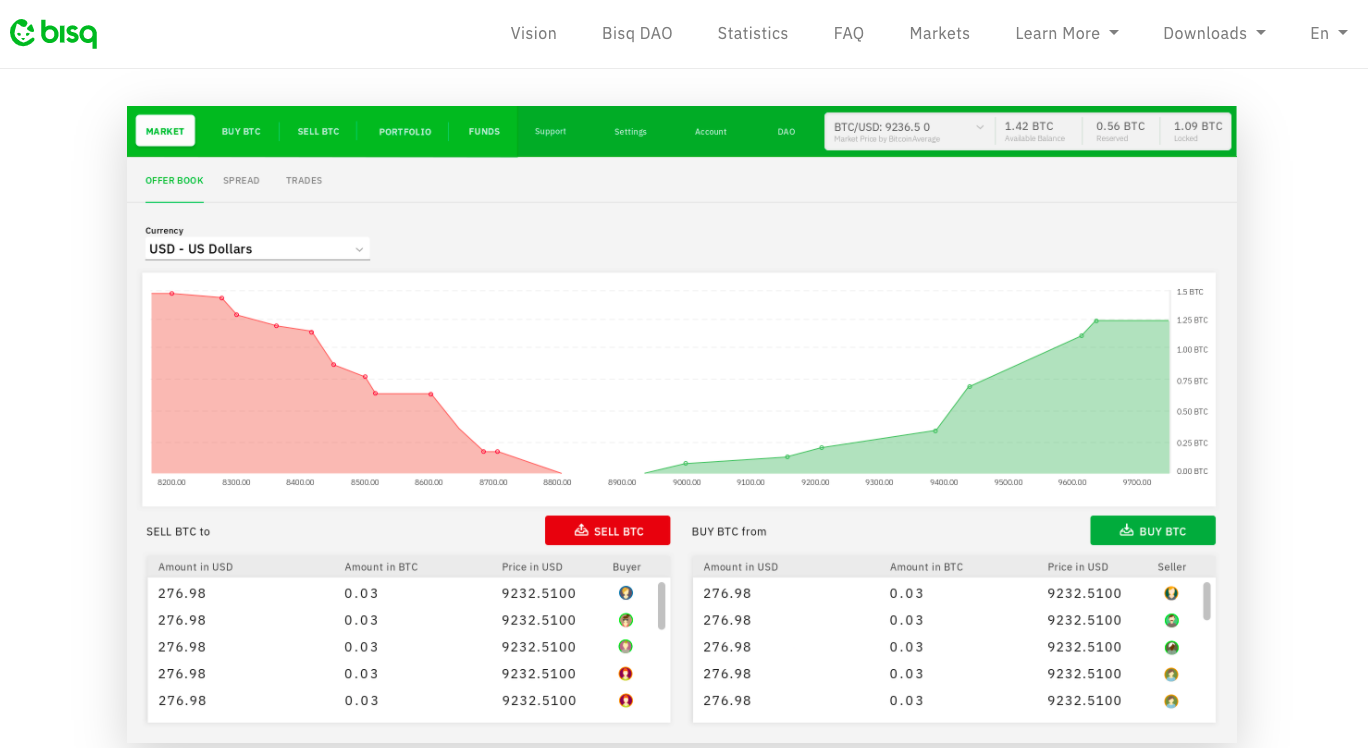Click the 'BUY BTC from' heading
The image size is (1368, 748).
pos(729,532)
